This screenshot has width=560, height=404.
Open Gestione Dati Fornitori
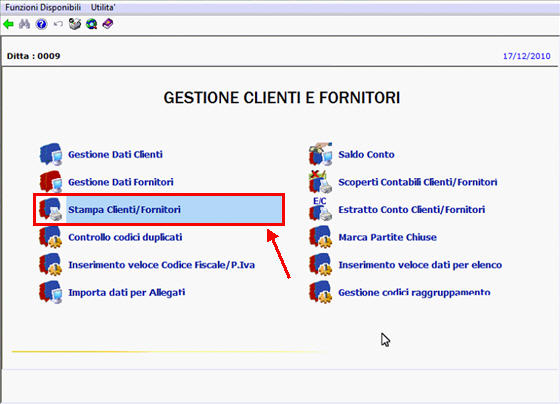click(121, 182)
